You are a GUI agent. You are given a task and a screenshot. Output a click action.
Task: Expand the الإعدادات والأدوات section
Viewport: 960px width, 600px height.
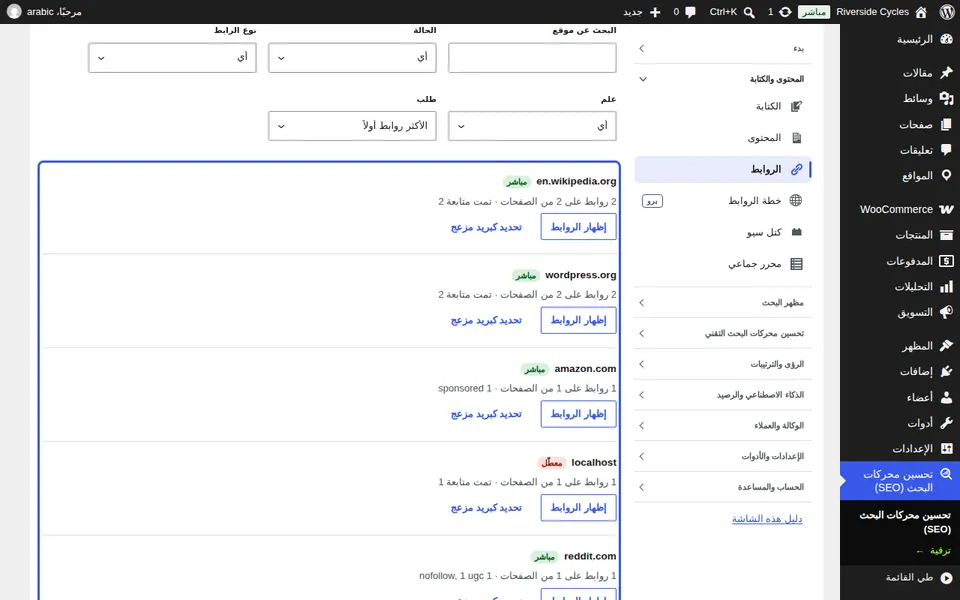tap(723, 456)
